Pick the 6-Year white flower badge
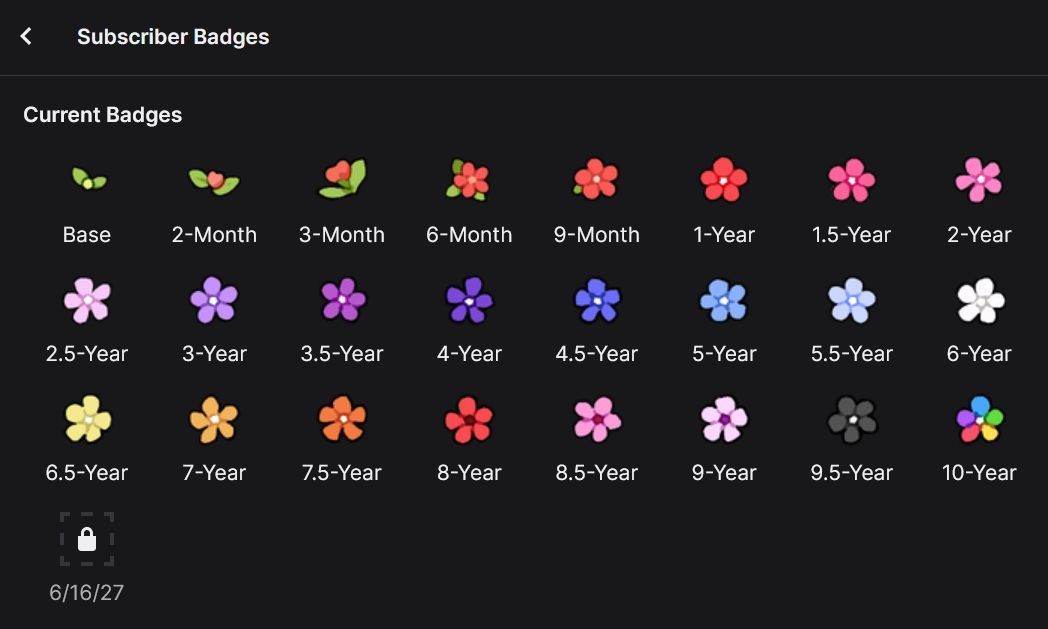The height and width of the screenshot is (629, 1048). pyautogui.click(x=979, y=299)
